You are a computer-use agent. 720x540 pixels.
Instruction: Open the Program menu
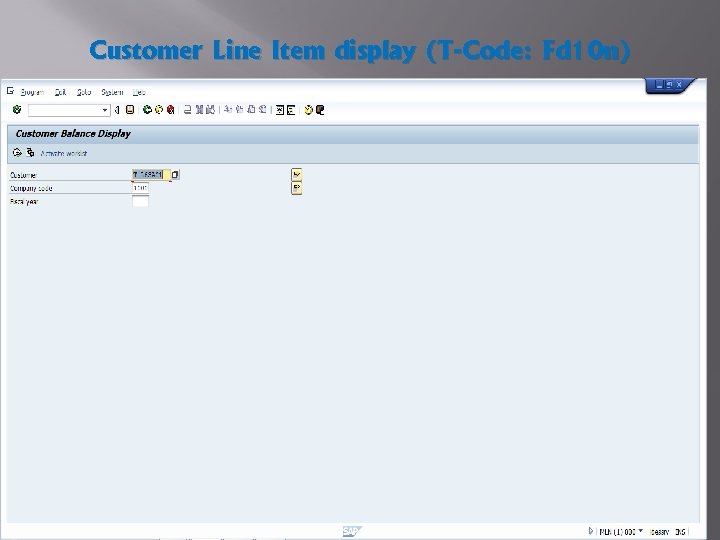[32, 92]
